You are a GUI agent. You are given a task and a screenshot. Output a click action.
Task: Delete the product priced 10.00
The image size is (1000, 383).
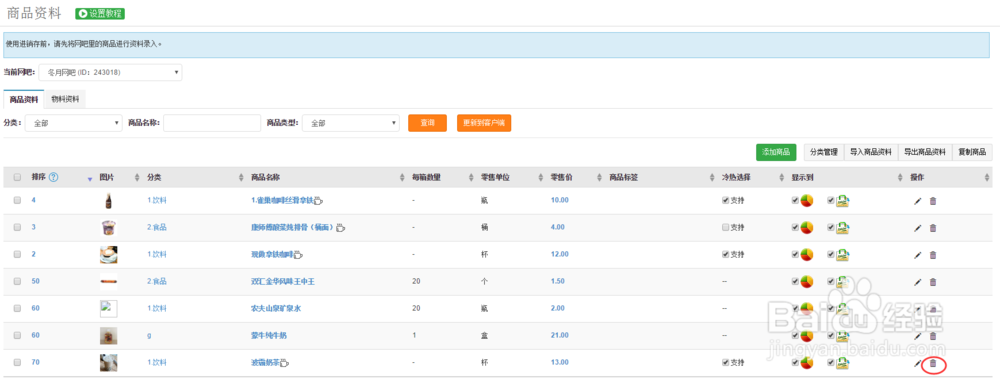933,201
